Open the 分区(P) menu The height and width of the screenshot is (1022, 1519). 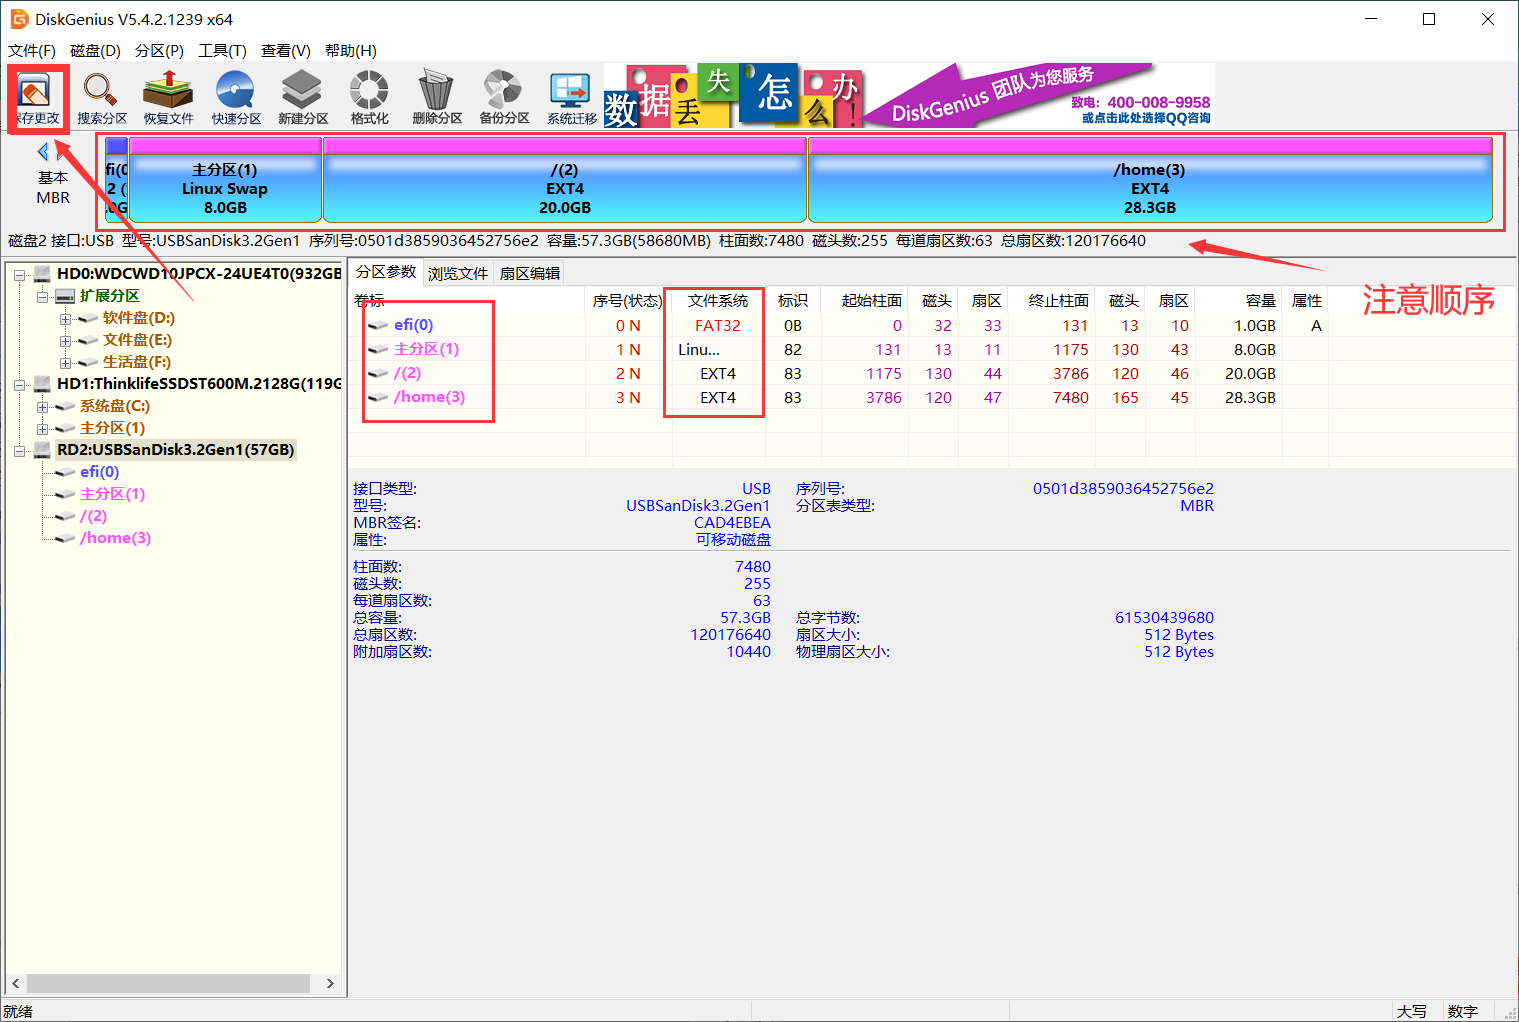(x=159, y=51)
